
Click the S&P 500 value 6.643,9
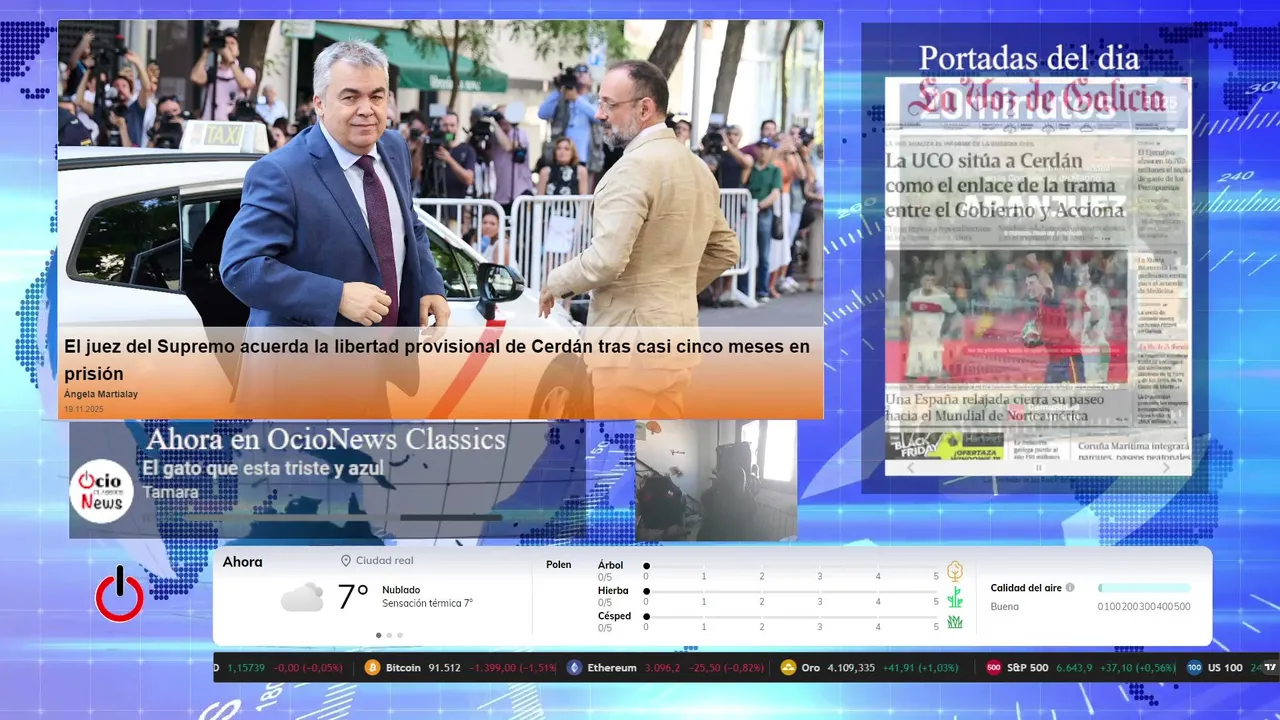tap(1073, 668)
